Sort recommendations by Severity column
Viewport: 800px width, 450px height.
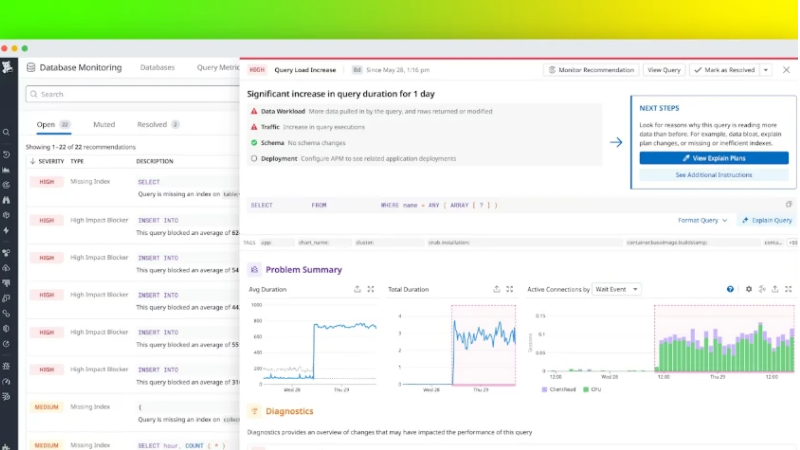pyautogui.click(x=47, y=161)
